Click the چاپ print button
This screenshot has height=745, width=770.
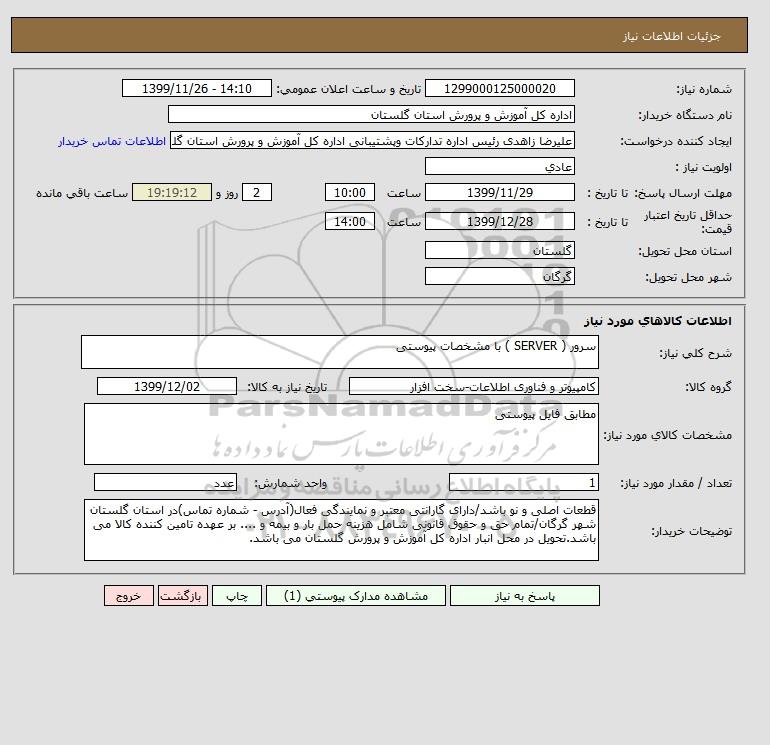pos(237,596)
